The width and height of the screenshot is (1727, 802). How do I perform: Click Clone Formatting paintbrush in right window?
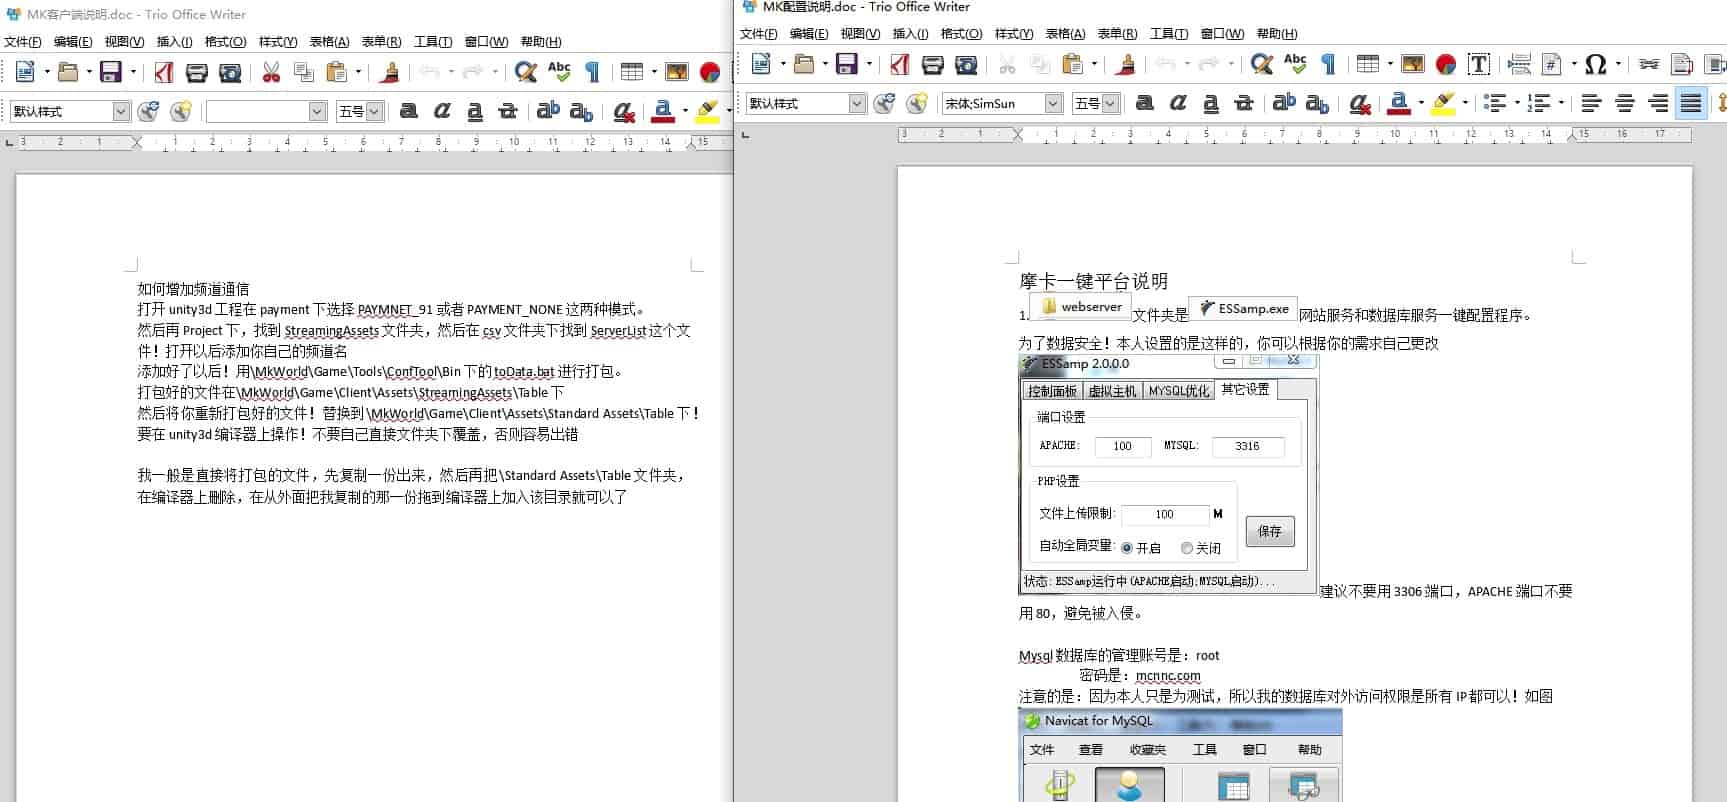tap(1126, 65)
